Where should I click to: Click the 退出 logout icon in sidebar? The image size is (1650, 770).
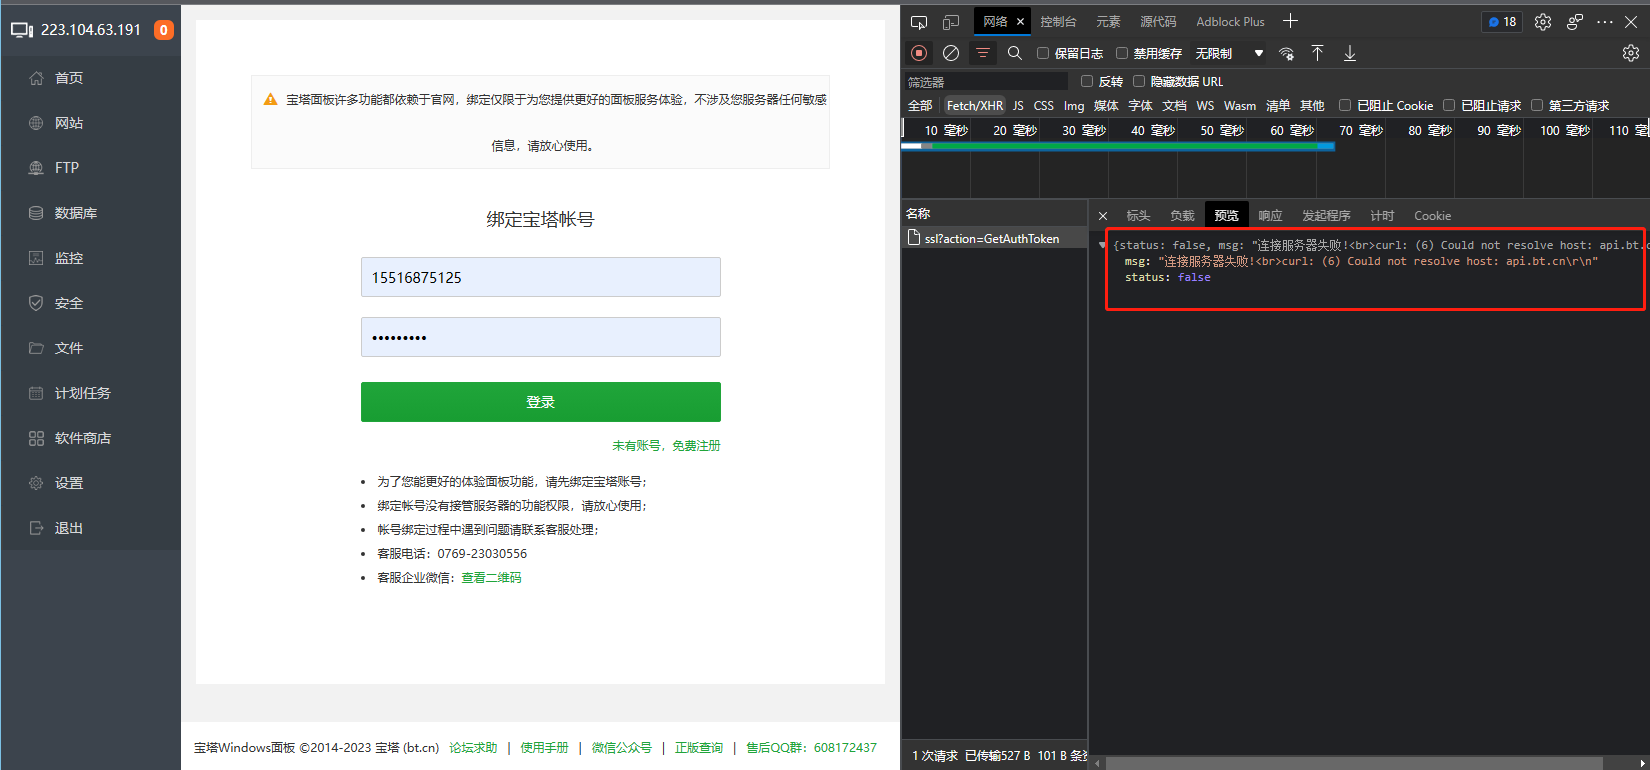click(36, 528)
